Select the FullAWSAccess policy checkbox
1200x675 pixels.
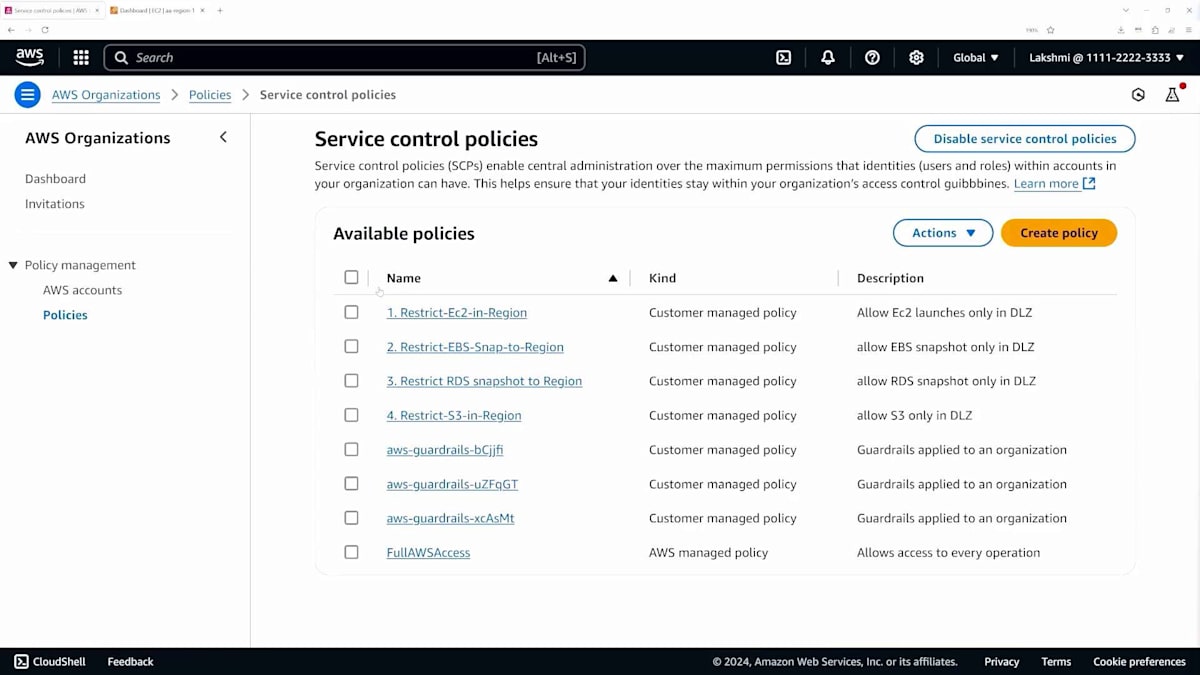tap(351, 552)
